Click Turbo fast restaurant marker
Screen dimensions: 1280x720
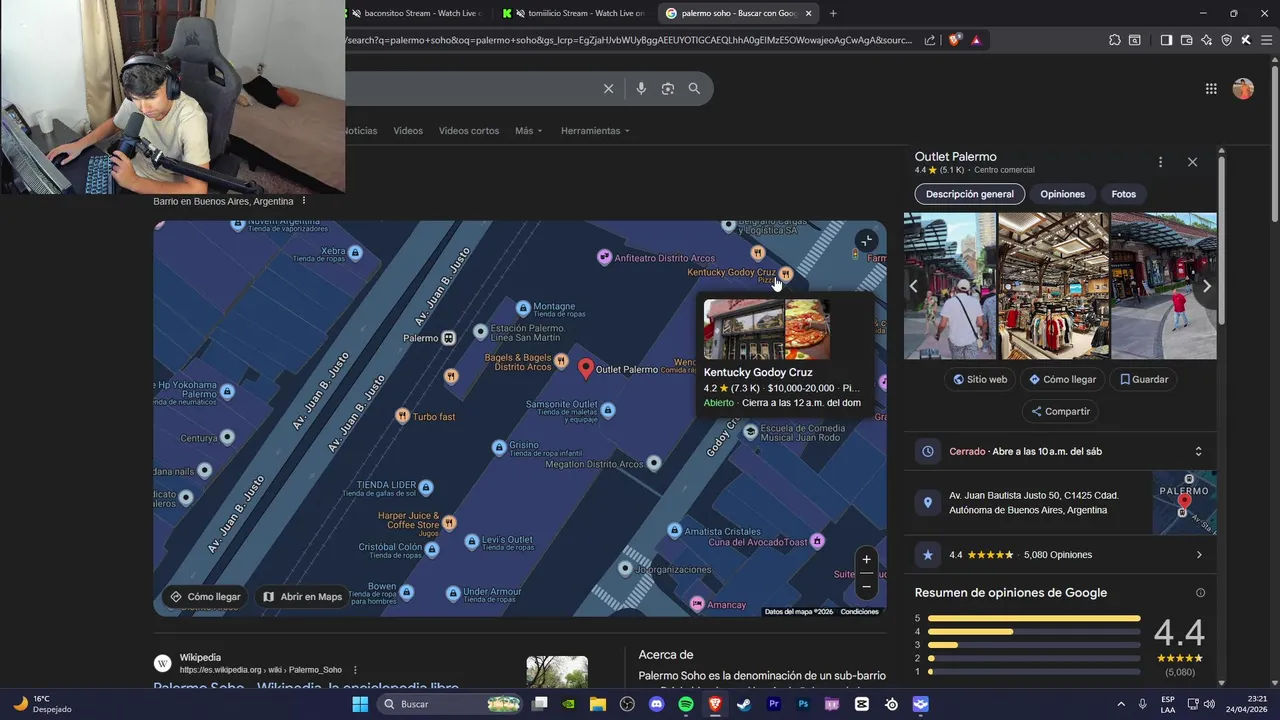pyautogui.click(x=402, y=416)
